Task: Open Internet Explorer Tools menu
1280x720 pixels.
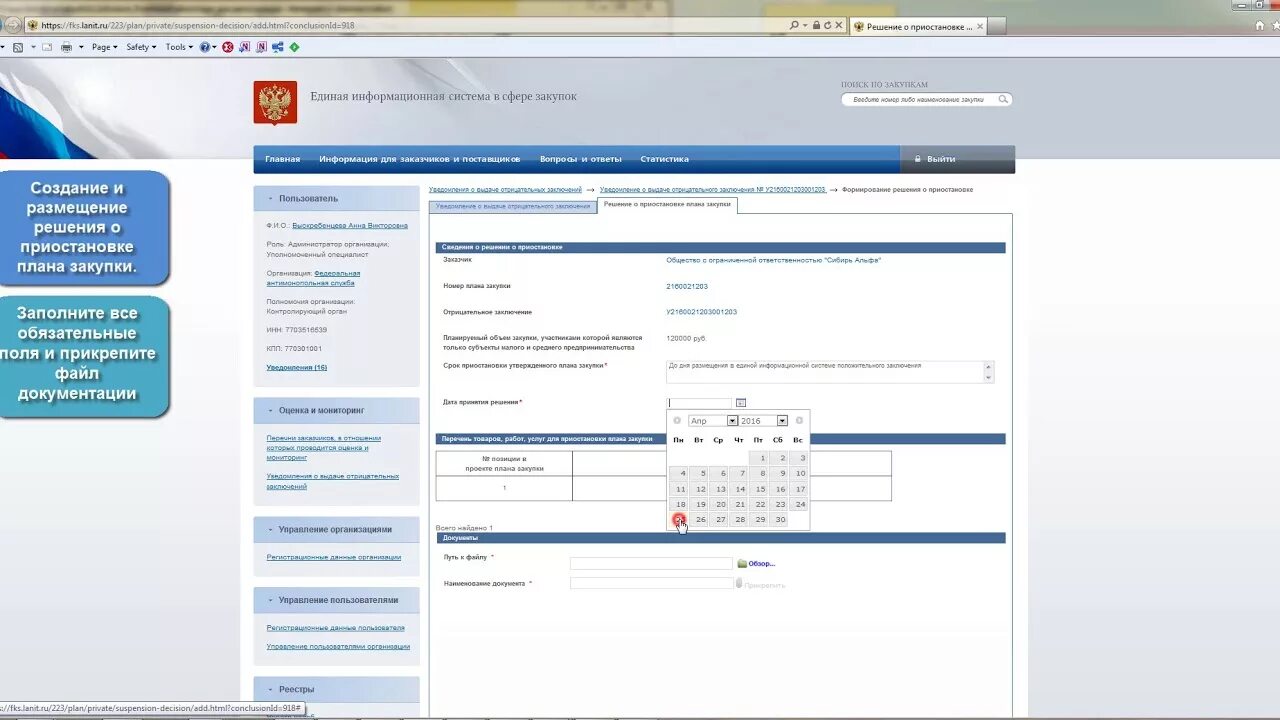Action: click(x=179, y=47)
